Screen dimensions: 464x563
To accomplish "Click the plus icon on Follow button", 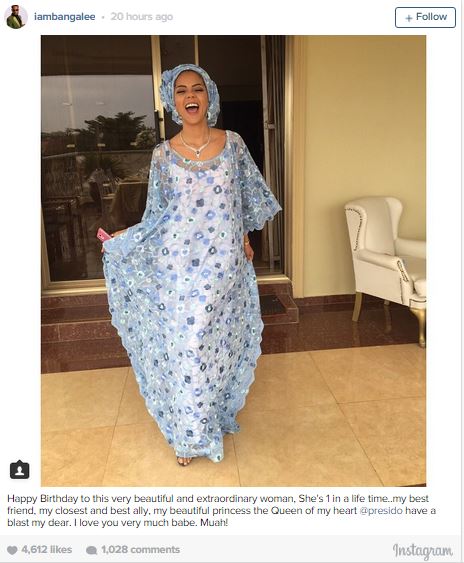I will [x=408, y=18].
